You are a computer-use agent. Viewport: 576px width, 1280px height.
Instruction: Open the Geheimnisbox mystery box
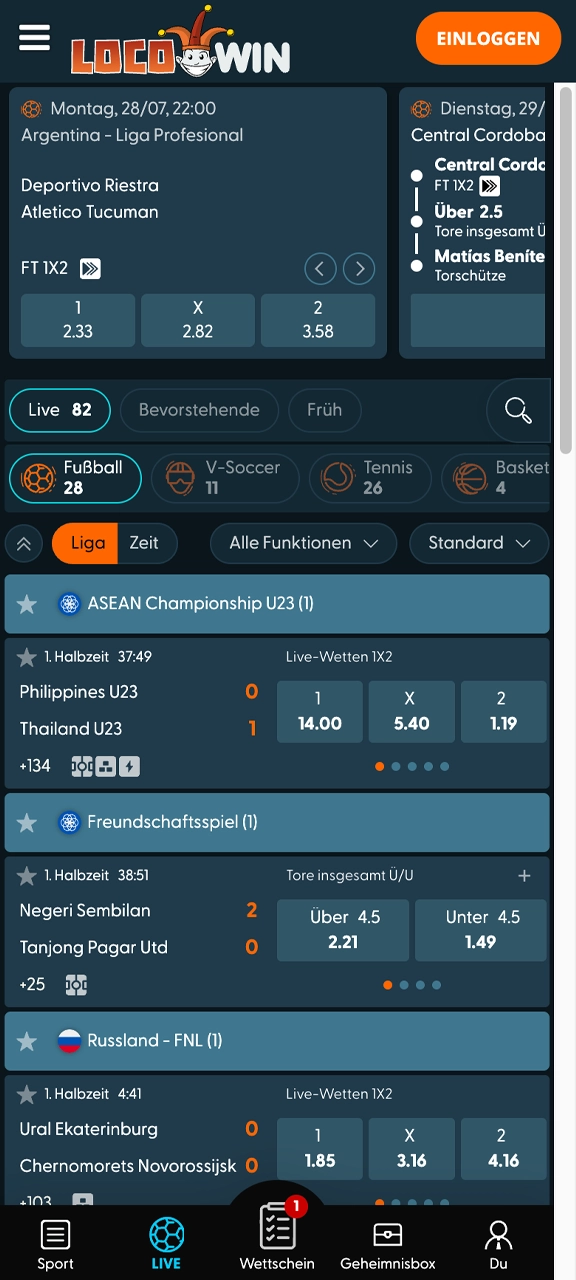click(x=388, y=1244)
